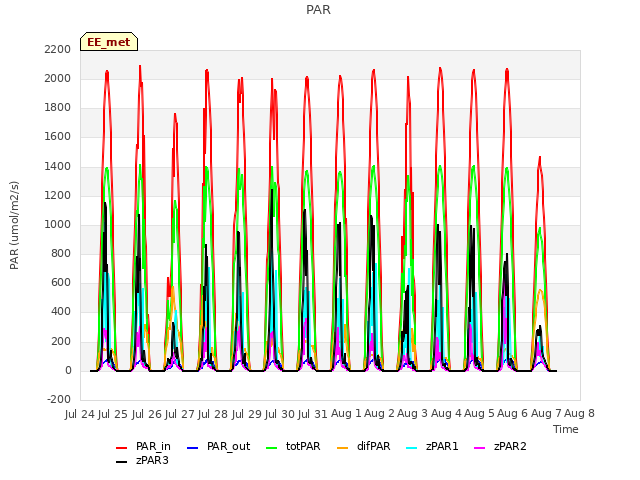640x480 pixels.
Task: Click the -200 y-axis tick label
Action: [x=59, y=399]
